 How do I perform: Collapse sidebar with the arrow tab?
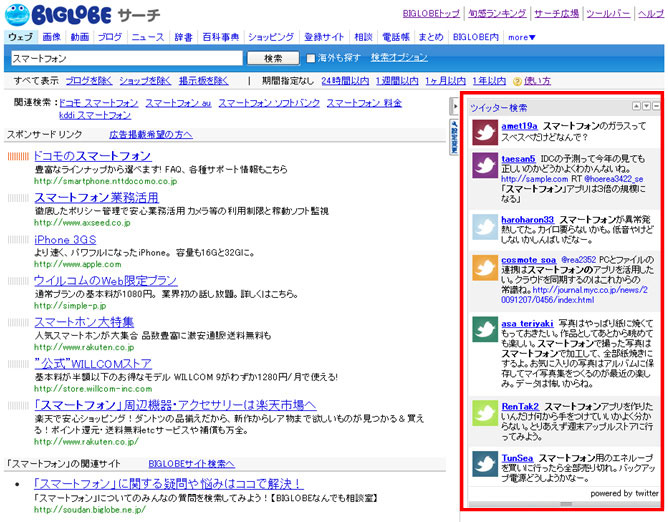pos(454,106)
